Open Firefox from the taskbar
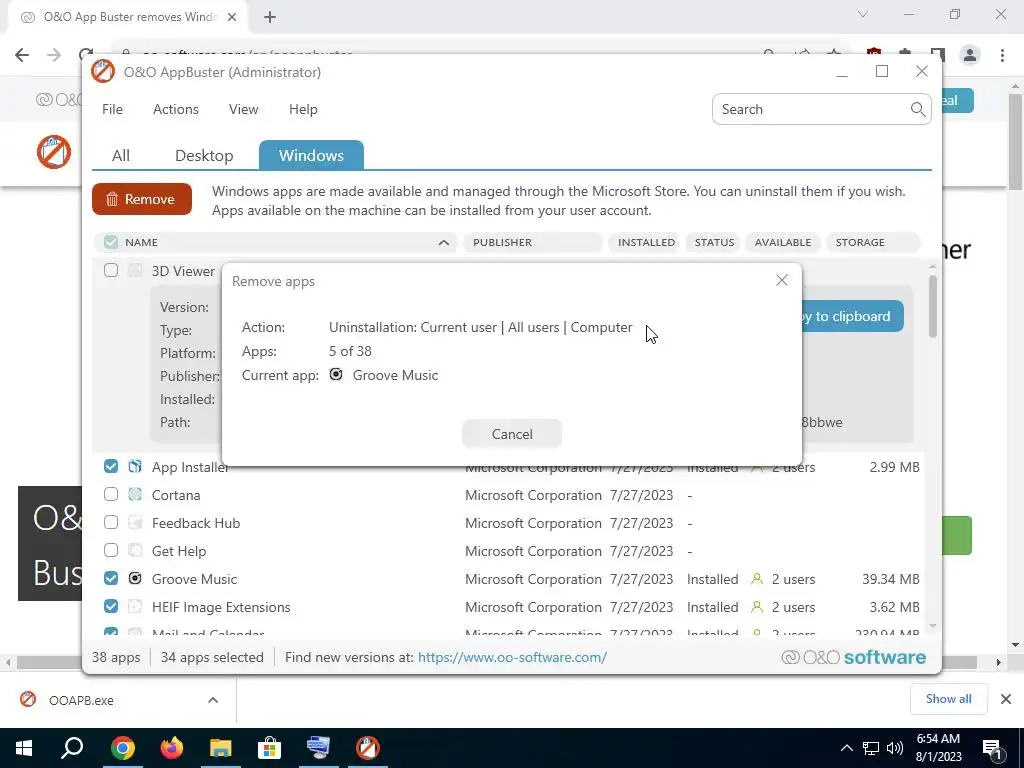Screen dimensions: 1024x768 171,748
